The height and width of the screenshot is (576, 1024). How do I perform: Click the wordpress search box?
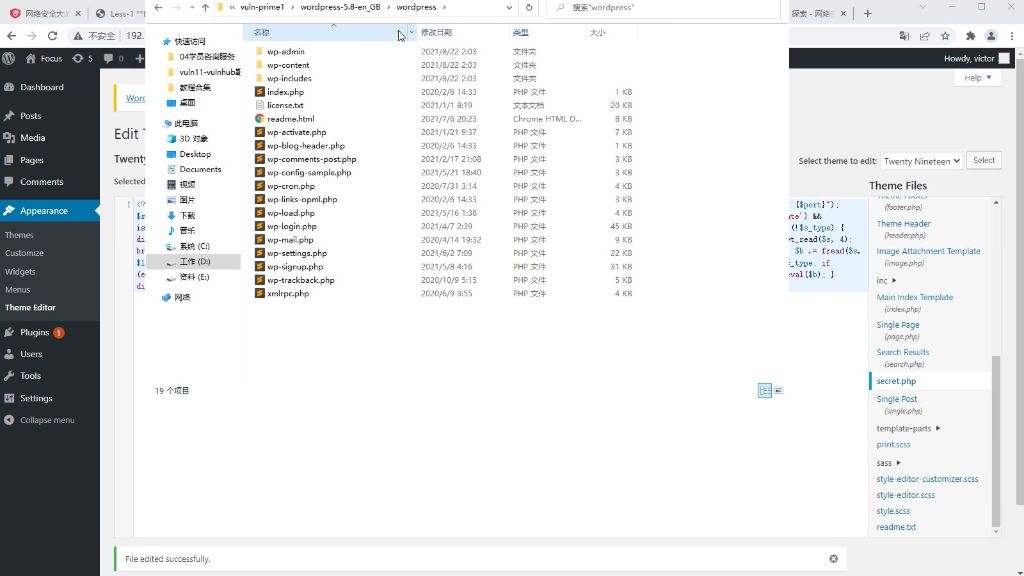(664, 7)
